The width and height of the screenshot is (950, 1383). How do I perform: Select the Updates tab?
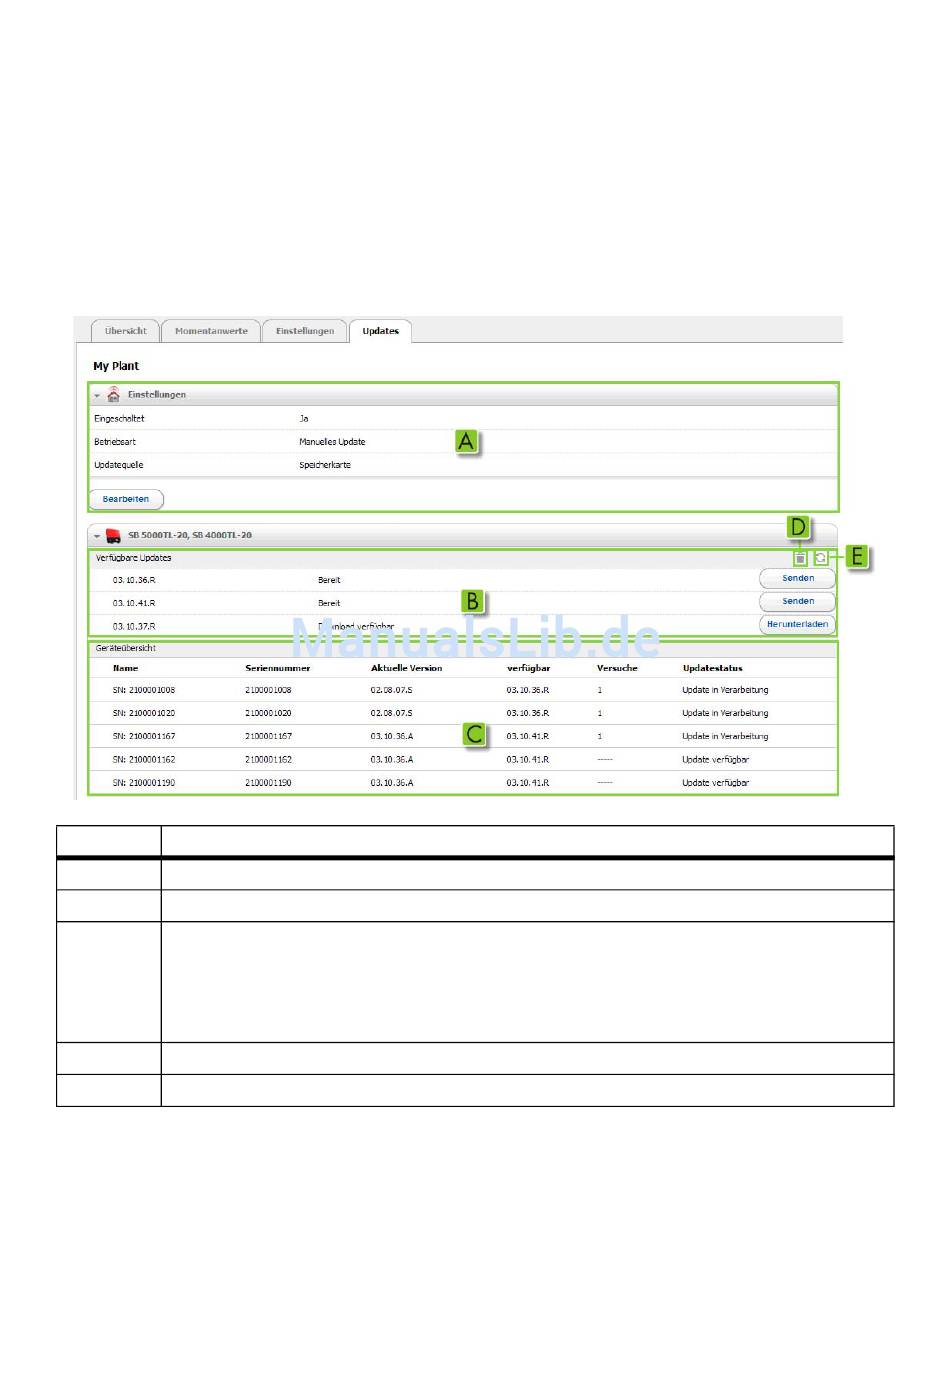click(380, 331)
